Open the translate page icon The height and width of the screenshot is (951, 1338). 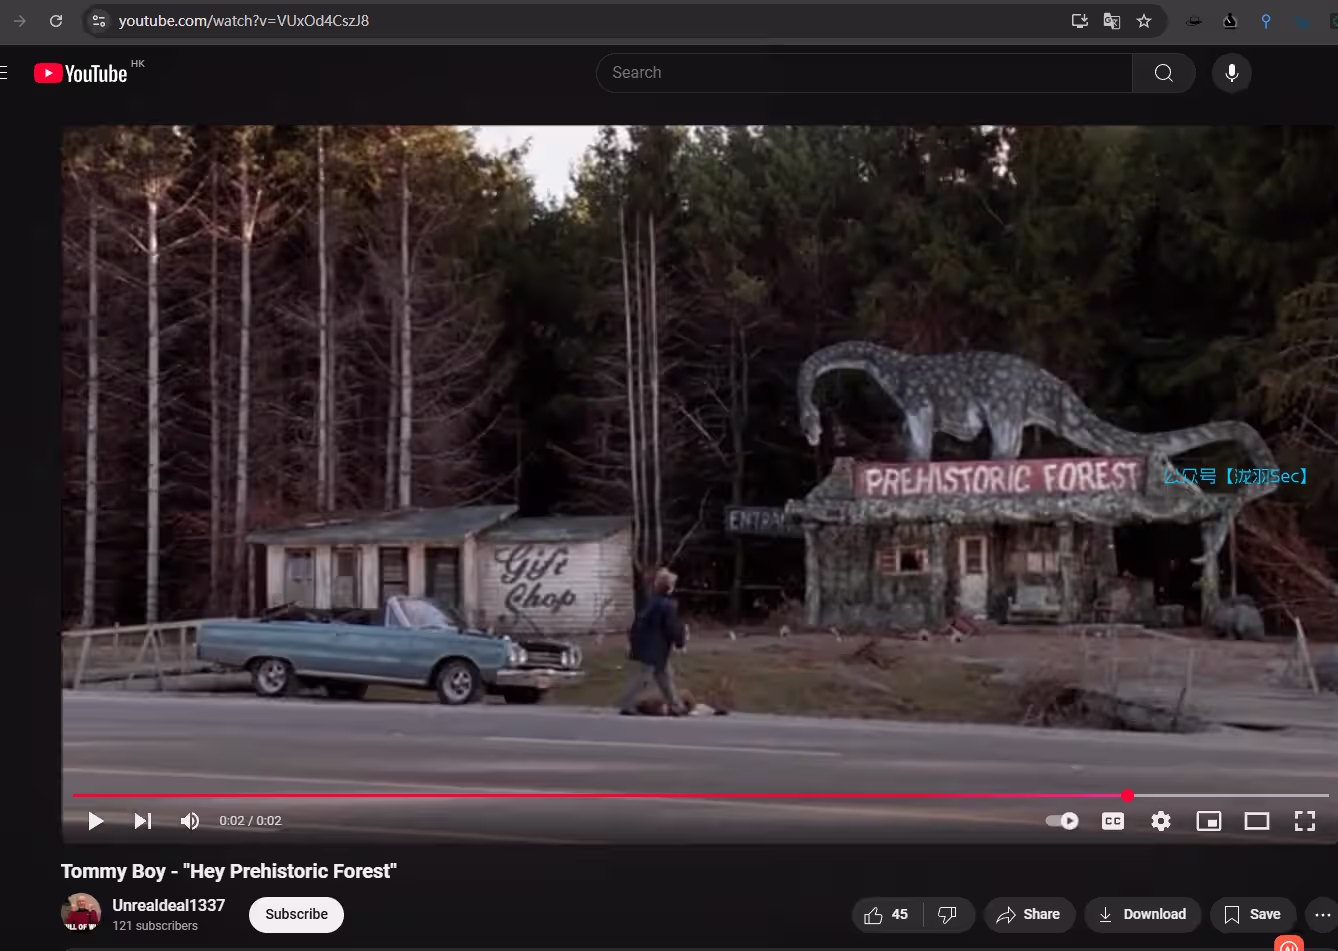(1112, 21)
